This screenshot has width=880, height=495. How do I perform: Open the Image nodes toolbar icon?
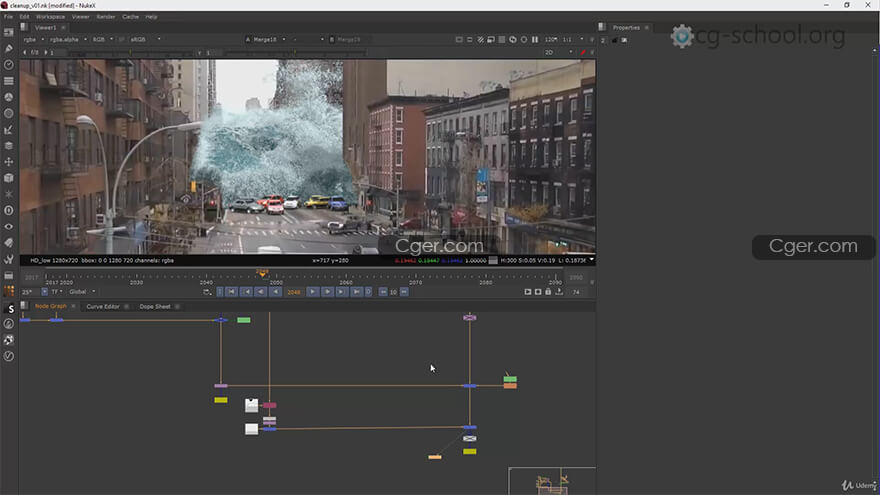(x=8, y=33)
